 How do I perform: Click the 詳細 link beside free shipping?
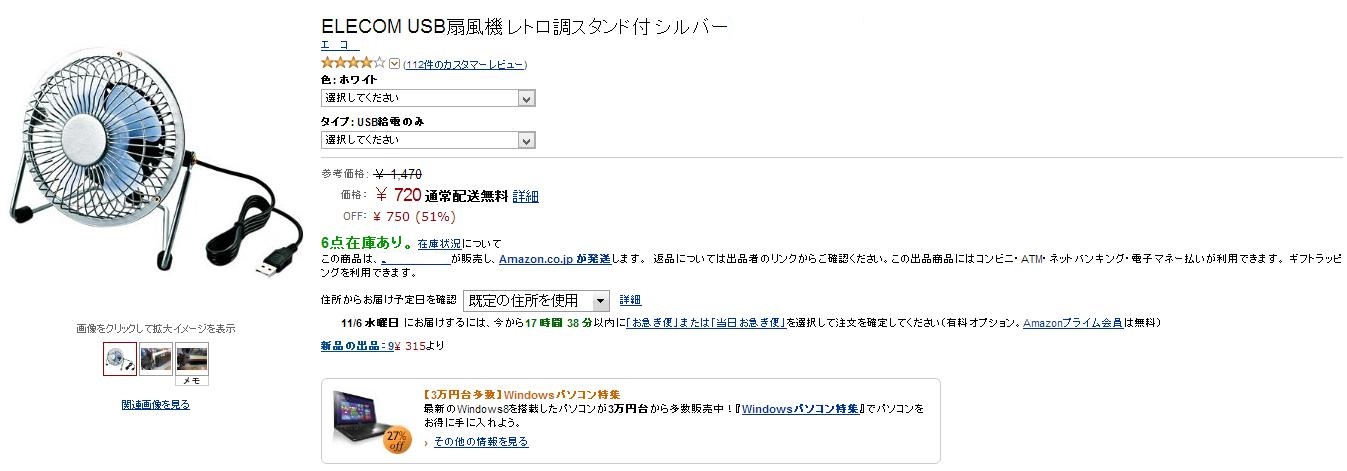525,197
